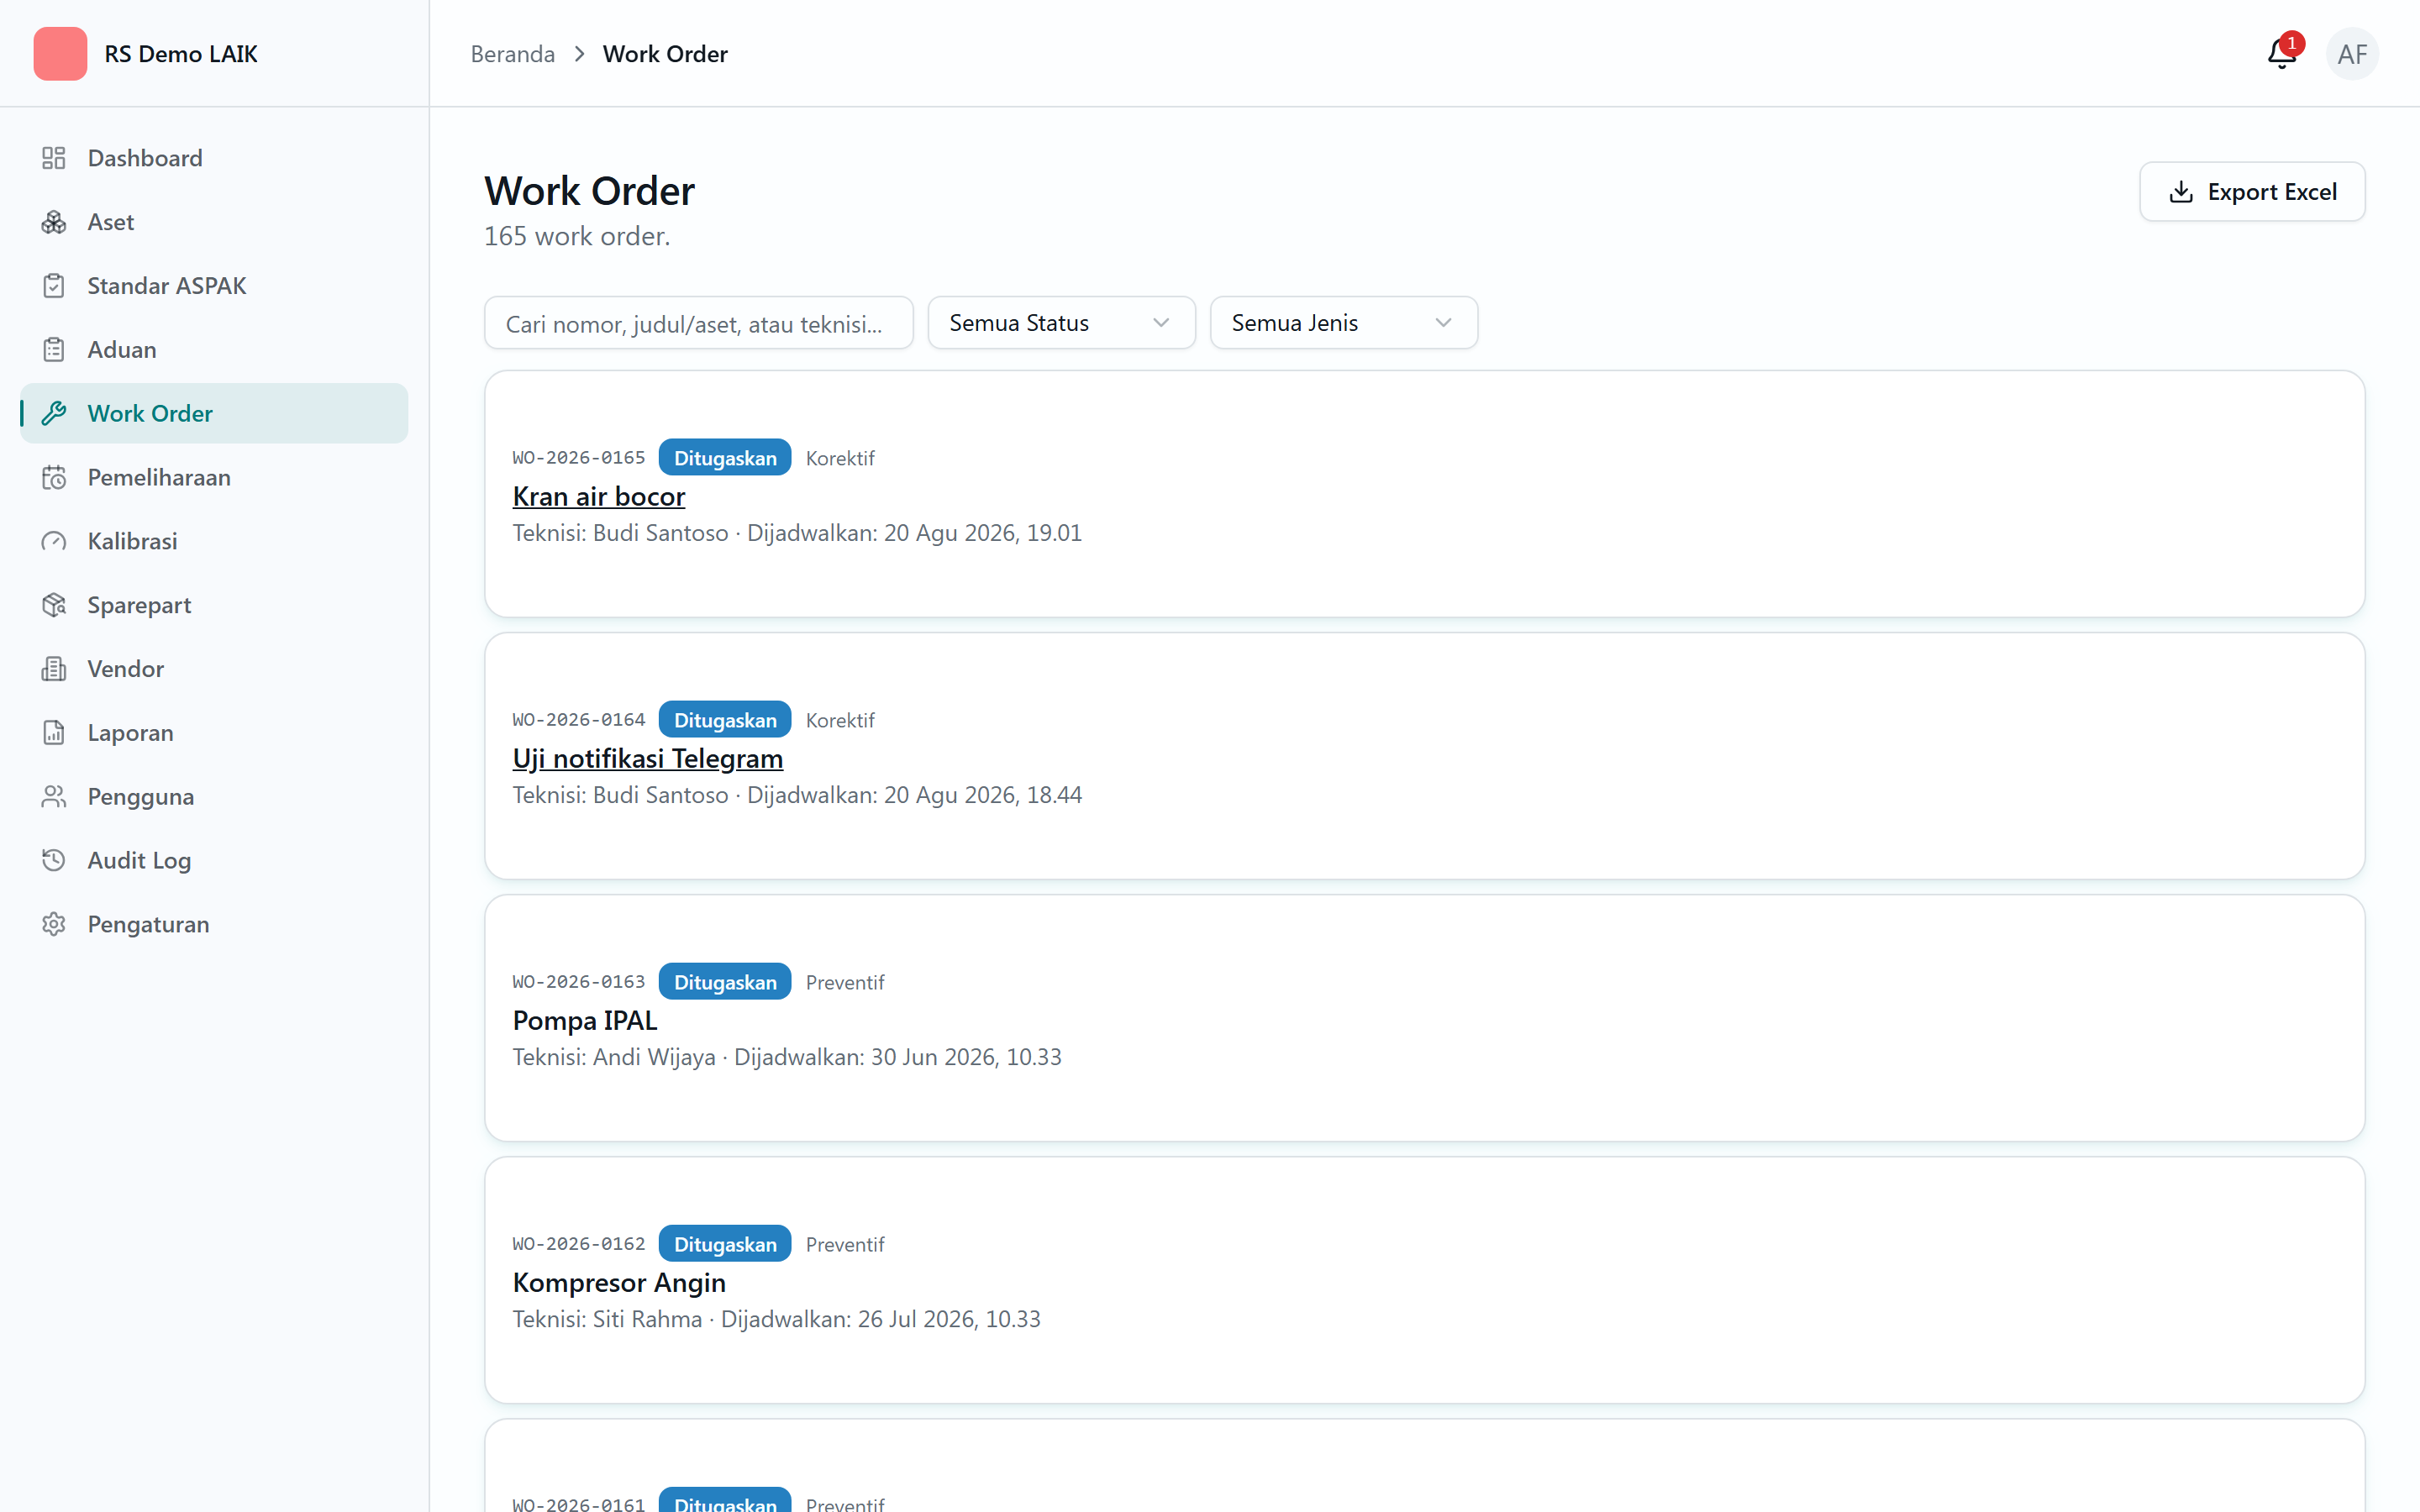Click the Pengaturan gear icon
This screenshot has height=1512, width=2420.
[54, 924]
